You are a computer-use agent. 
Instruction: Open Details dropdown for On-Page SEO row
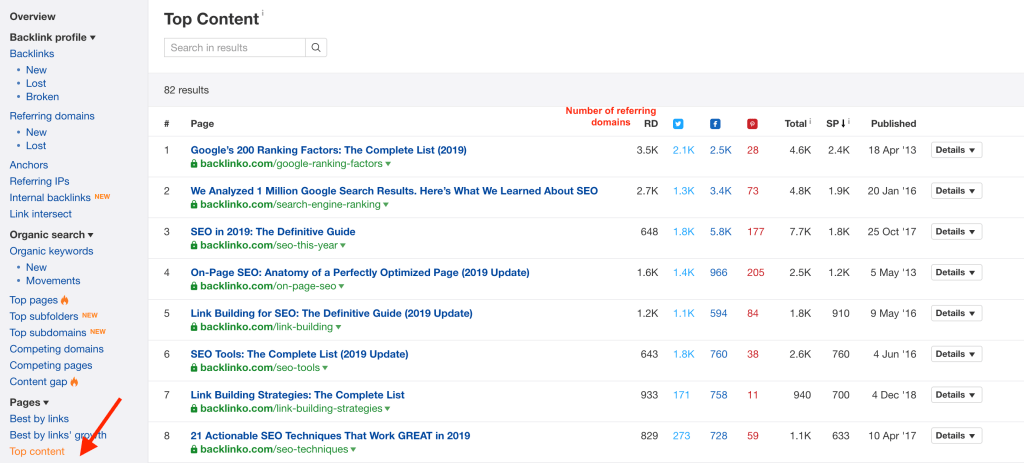956,272
